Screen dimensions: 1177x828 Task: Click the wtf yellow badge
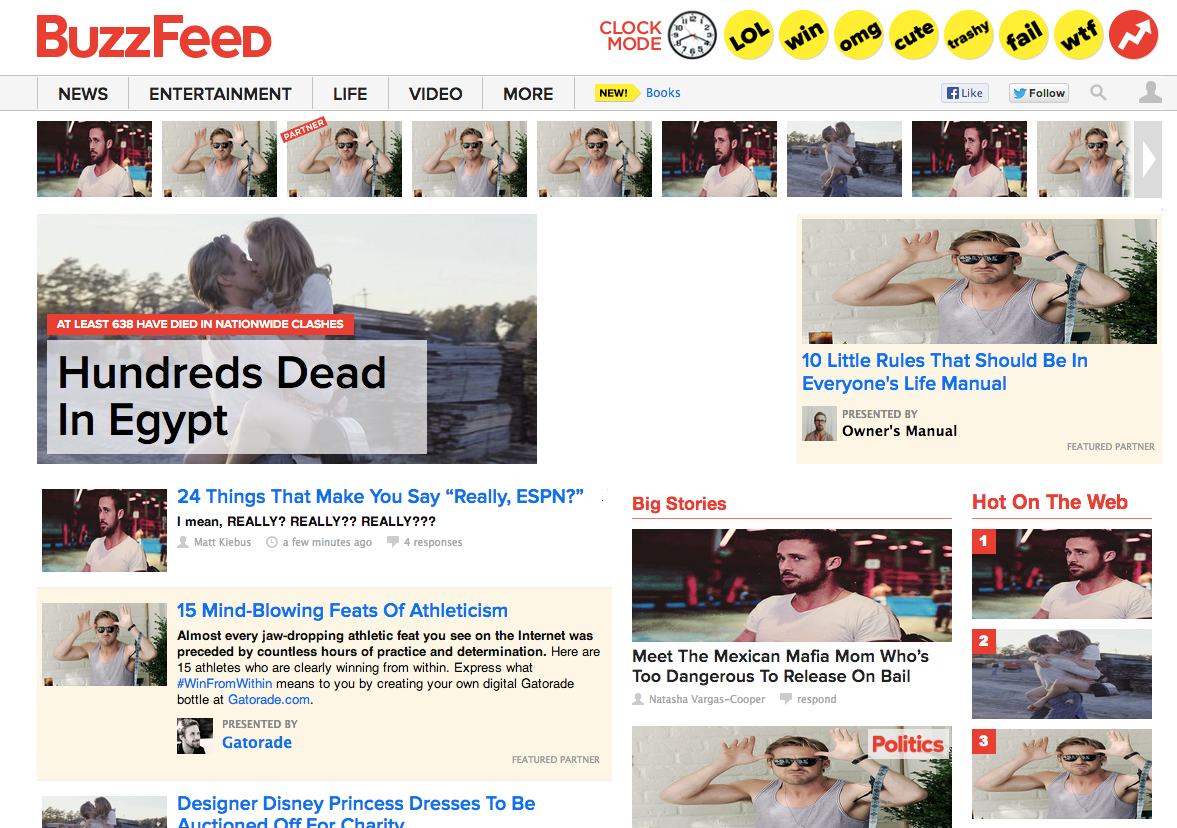1079,35
